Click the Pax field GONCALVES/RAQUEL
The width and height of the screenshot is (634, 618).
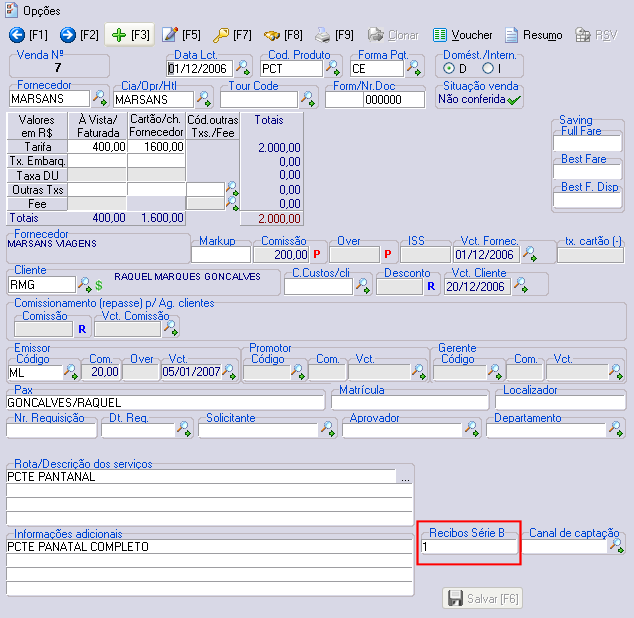click(x=165, y=403)
